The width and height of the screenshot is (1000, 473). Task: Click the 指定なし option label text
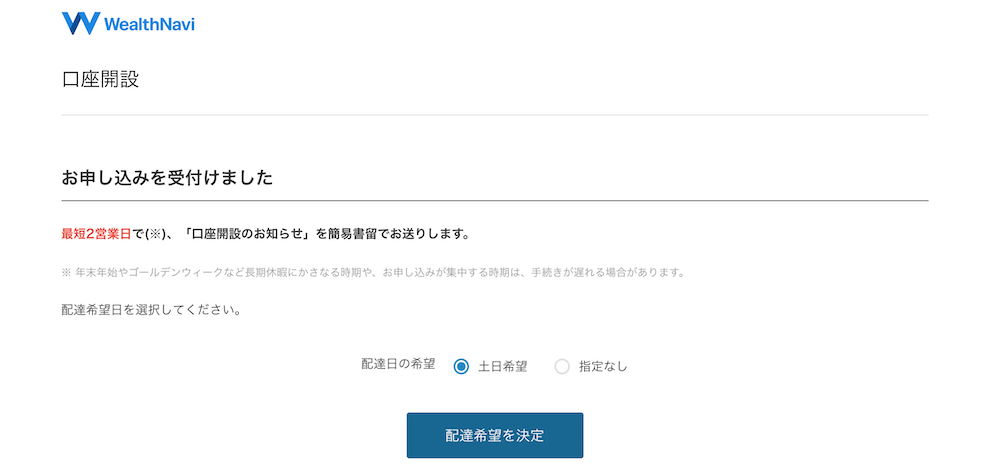[x=603, y=367]
